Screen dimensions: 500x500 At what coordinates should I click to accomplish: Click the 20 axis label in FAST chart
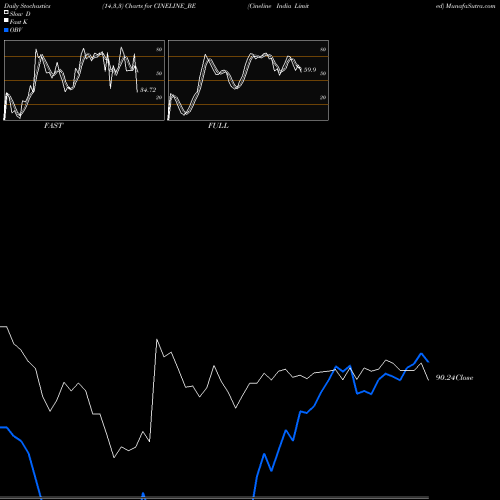coord(159,97)
